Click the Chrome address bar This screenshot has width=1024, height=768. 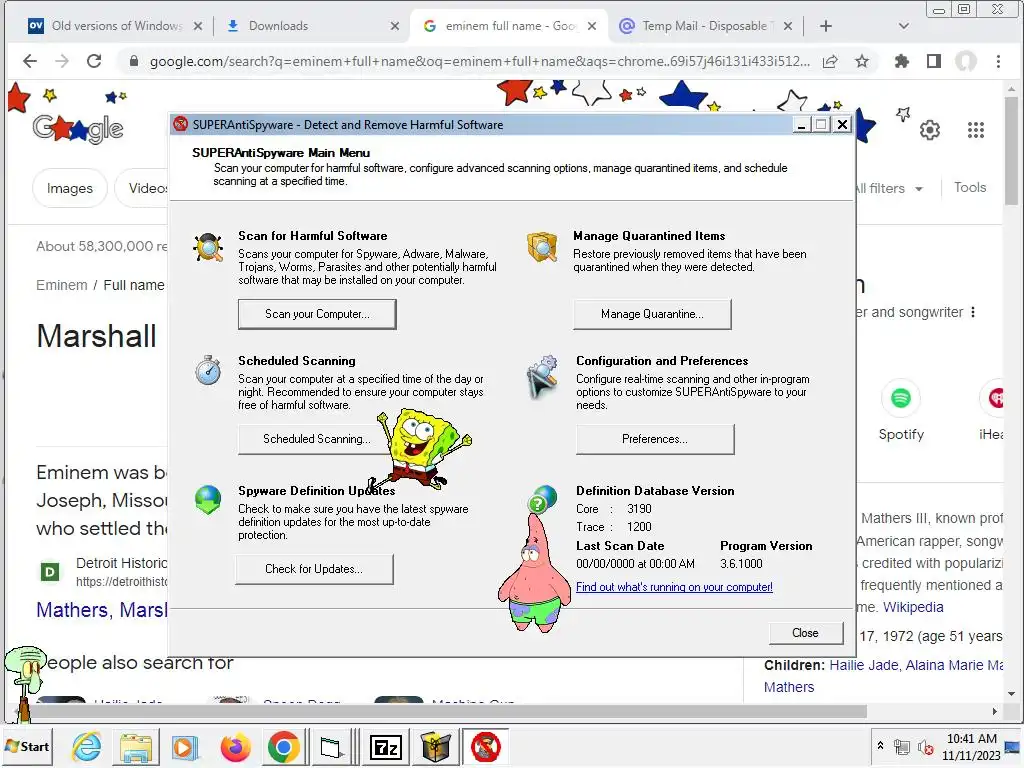point(480,61)
